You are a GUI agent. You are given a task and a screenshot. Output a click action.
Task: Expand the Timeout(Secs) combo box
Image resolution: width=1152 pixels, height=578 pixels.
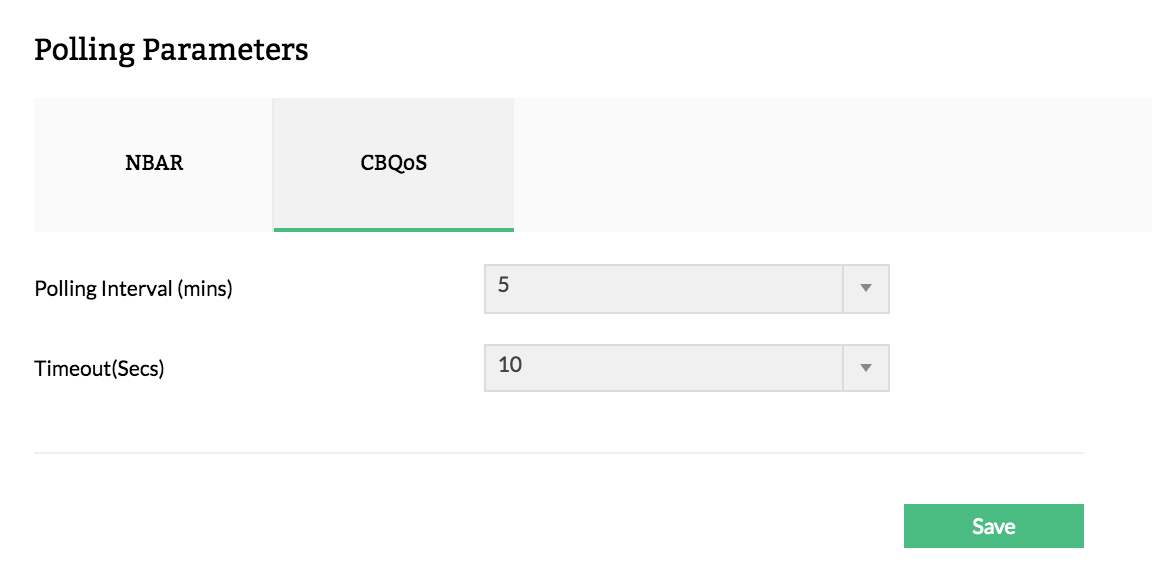665,368
